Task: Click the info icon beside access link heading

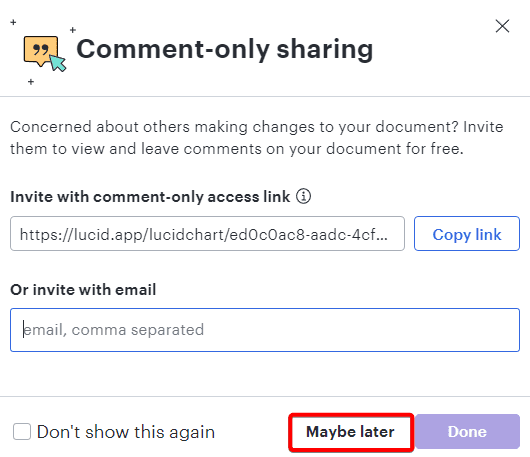Action: [x=304, y=196]
